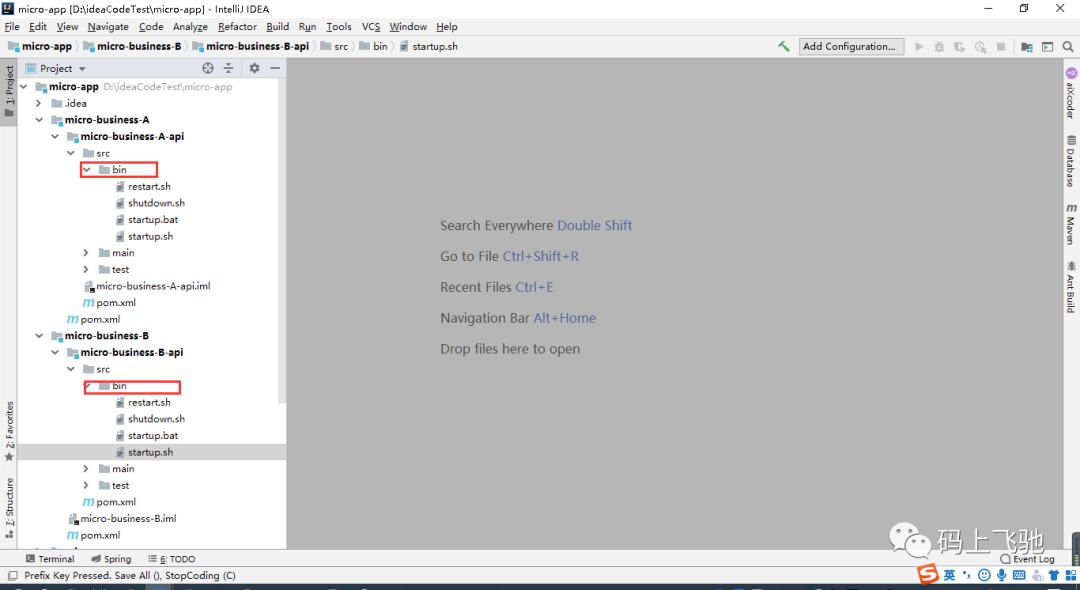Expand the .idea folder
Screen dimensions: 1080x590
point(39,103)
